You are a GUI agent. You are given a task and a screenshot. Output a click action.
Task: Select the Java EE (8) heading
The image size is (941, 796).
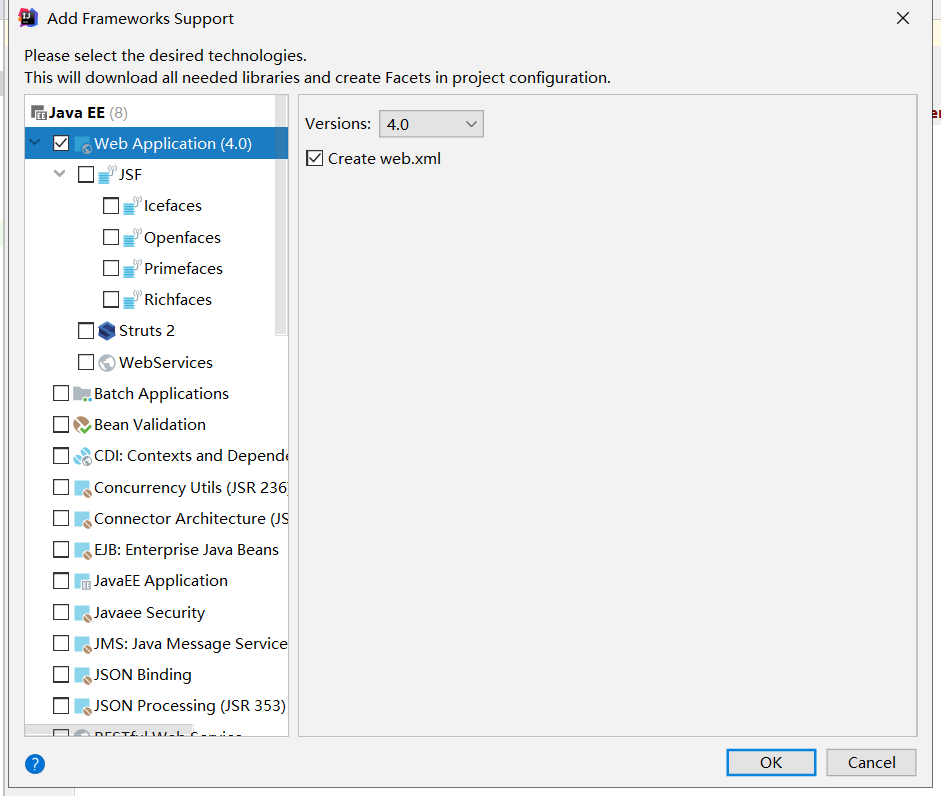pos(88,113)
